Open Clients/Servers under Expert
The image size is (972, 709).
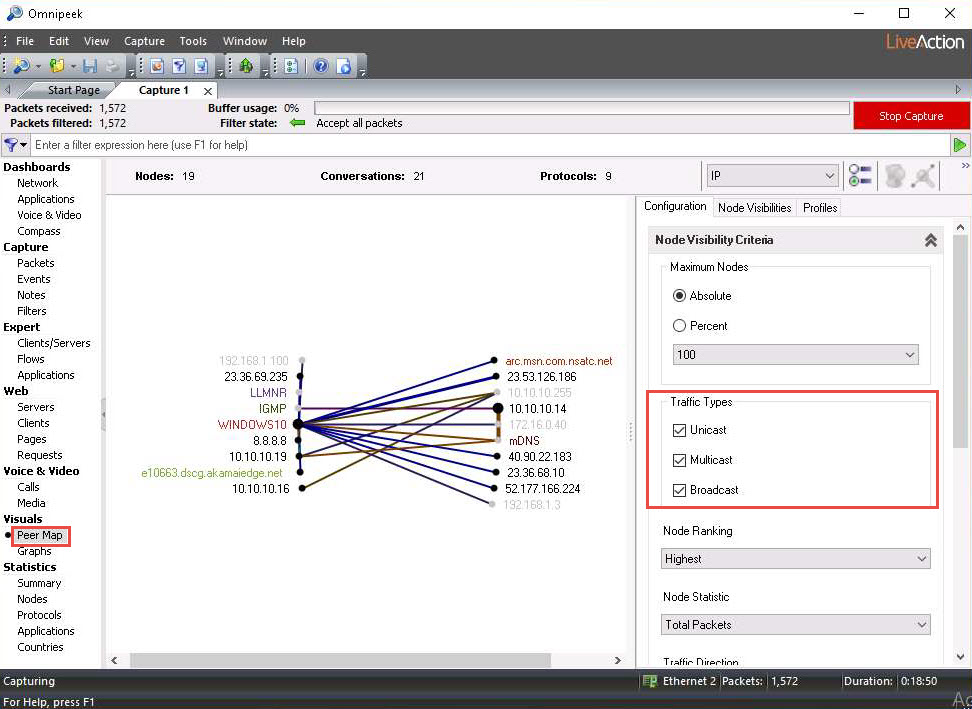(54, 343)
